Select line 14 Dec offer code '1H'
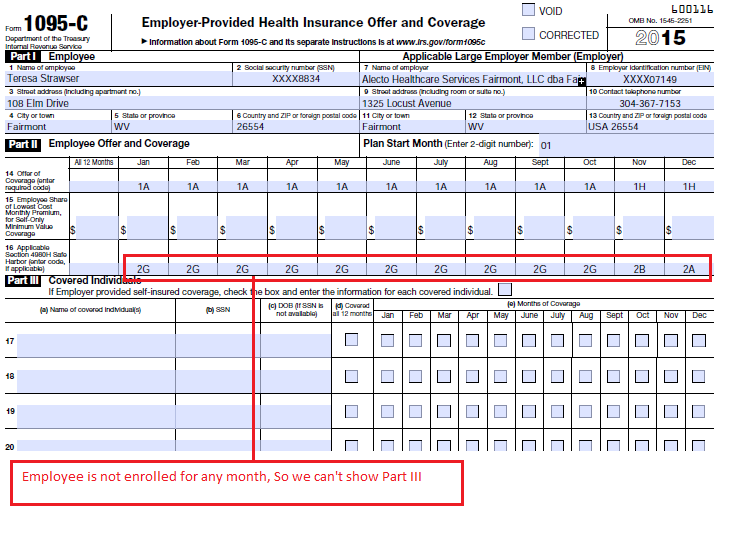Image resolution: width=736 pixels, height=543 pixels. [689, 186]
